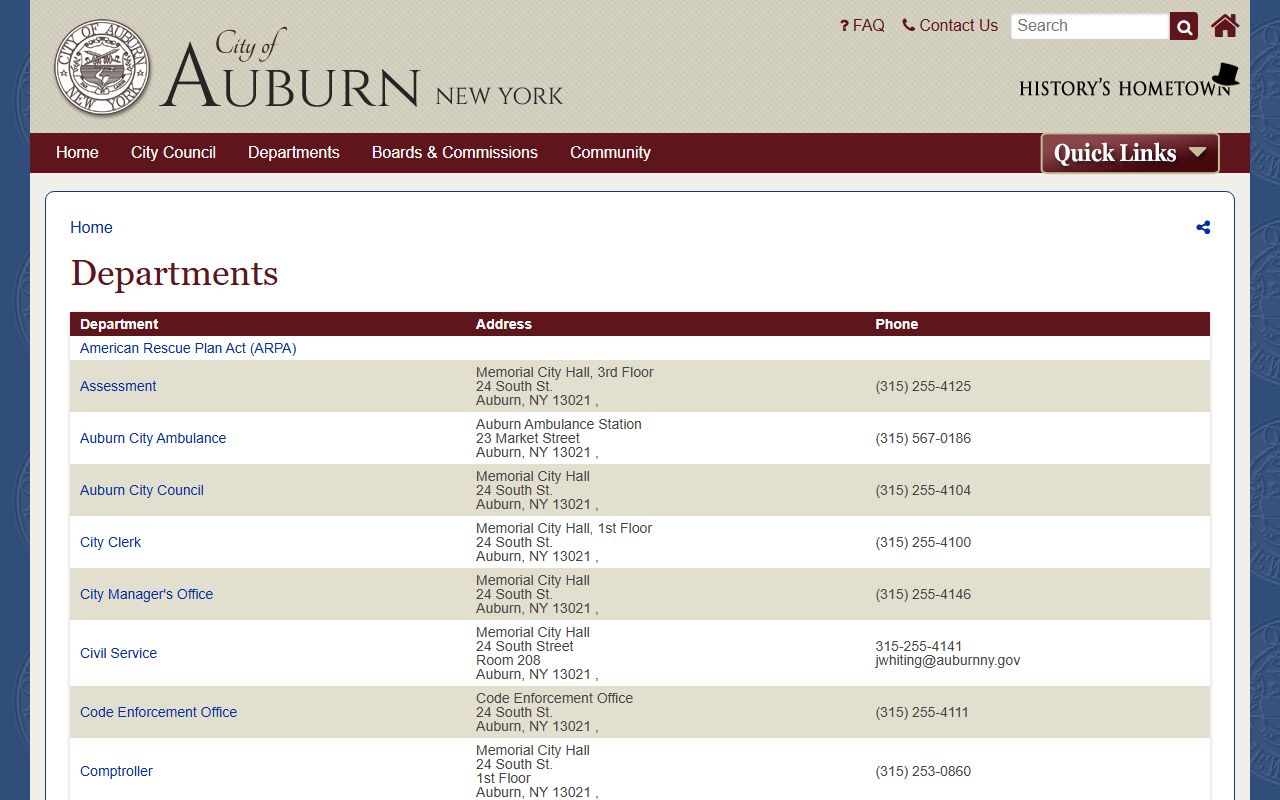Click the Home breadcrumb link

[91, 227]
